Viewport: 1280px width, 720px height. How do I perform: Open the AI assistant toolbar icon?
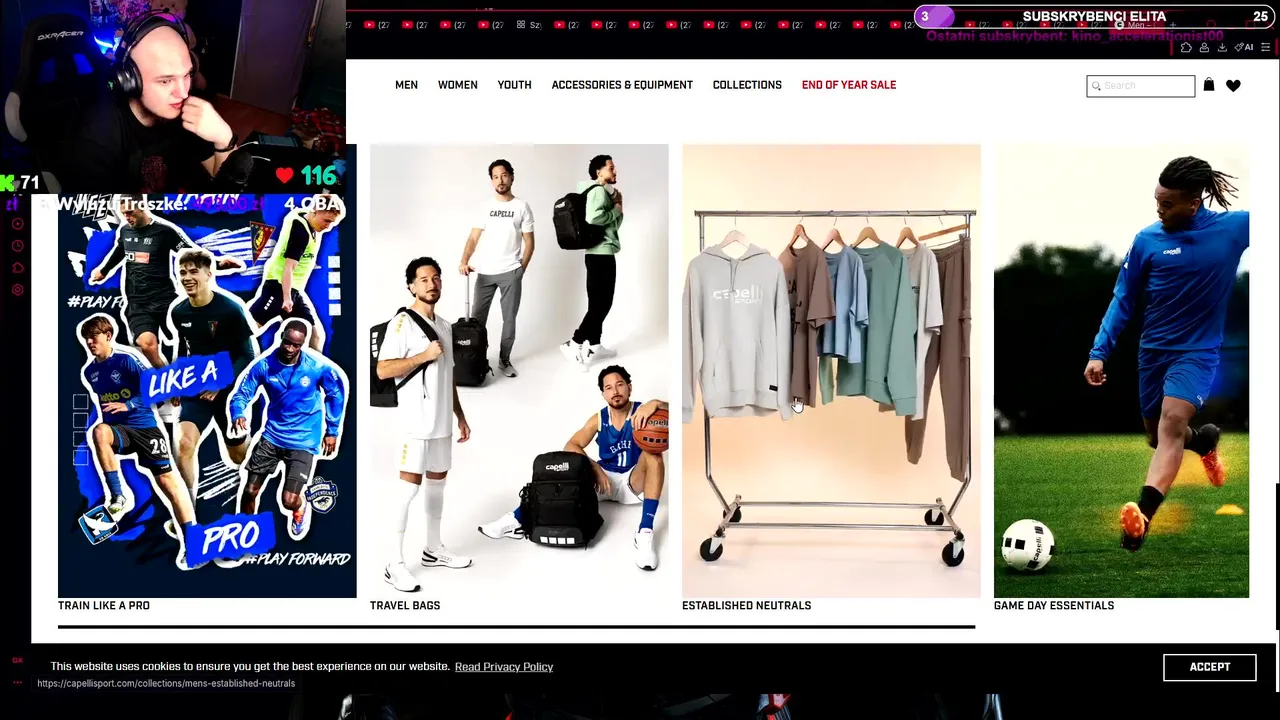[x=1244, y=47]
